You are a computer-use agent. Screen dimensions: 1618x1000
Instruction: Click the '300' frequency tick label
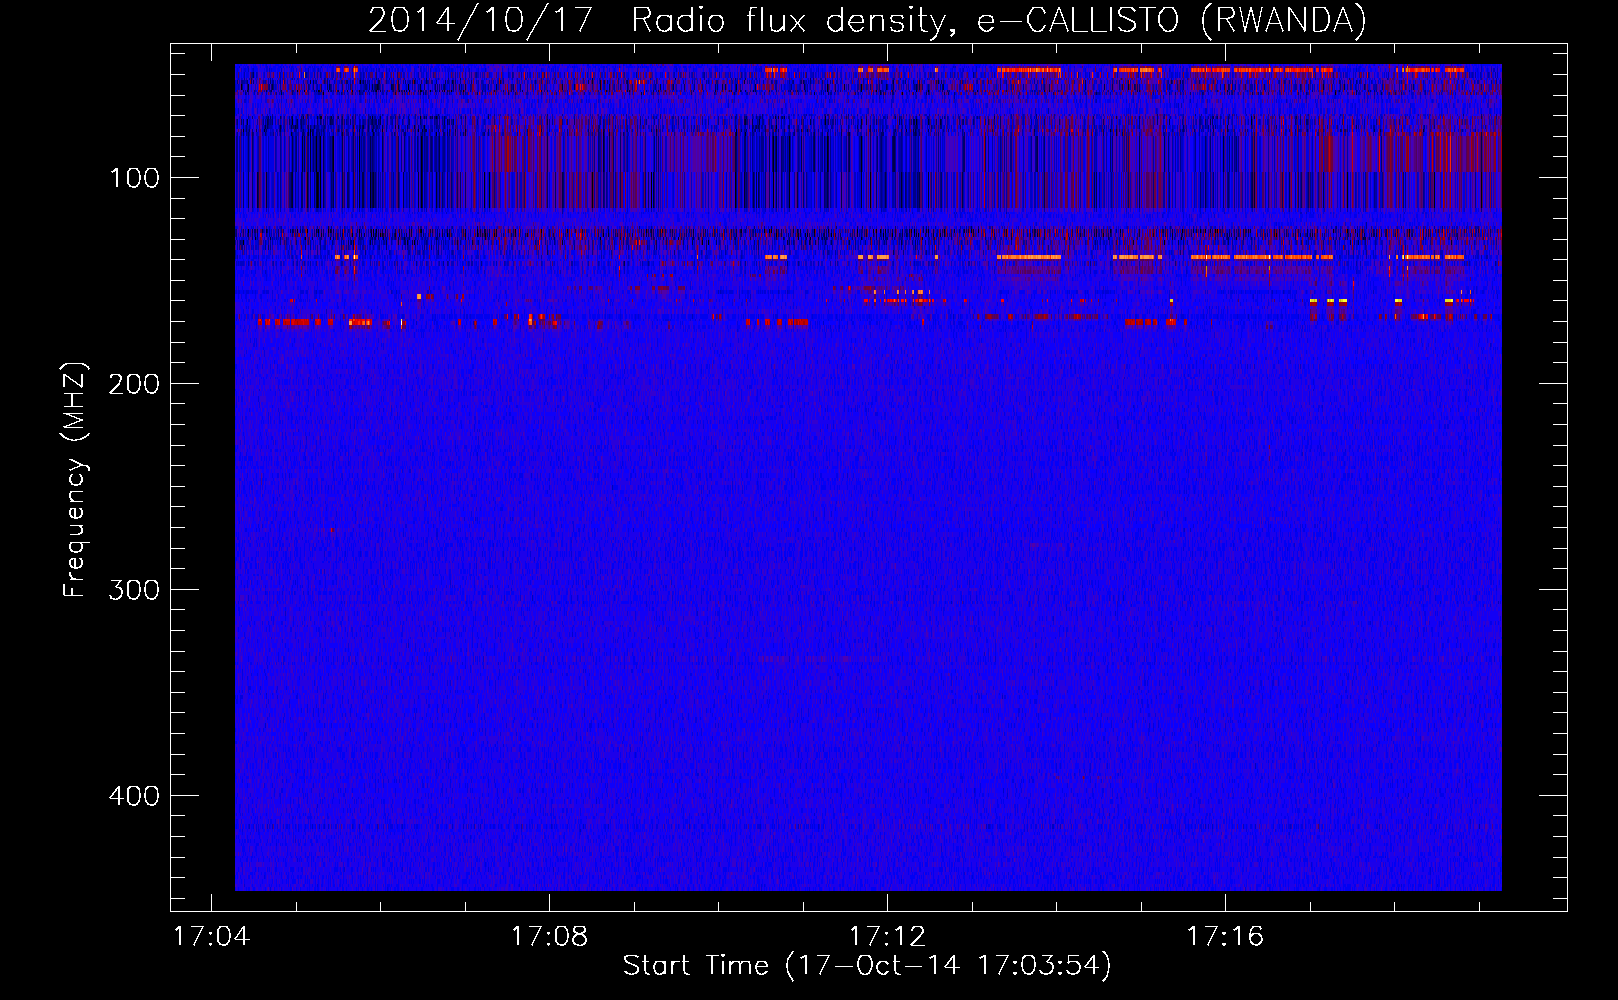134,590
